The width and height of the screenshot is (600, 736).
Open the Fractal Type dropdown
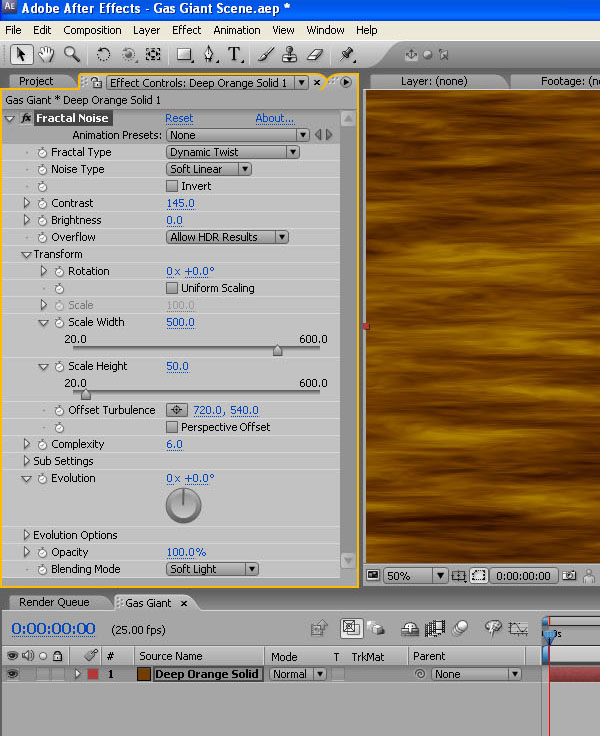(232, 152)
